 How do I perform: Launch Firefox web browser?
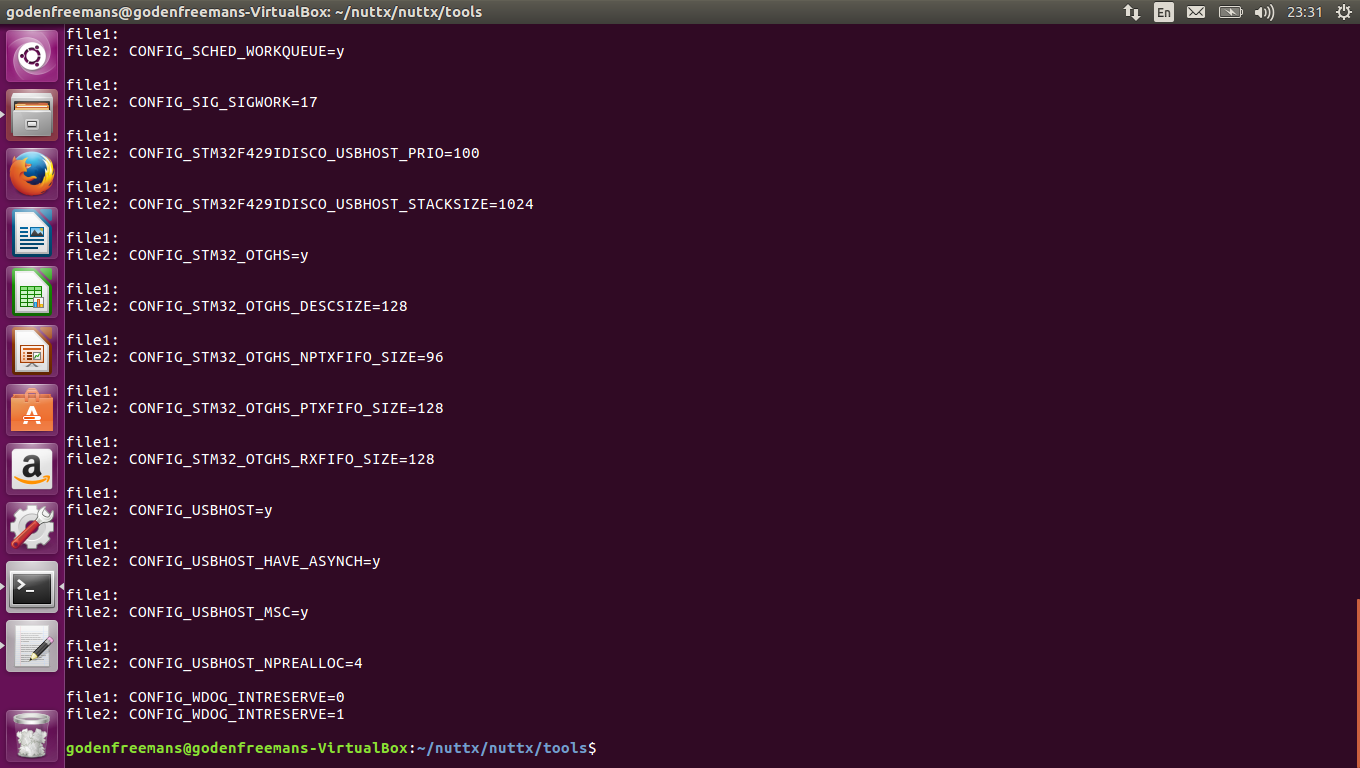32,174
